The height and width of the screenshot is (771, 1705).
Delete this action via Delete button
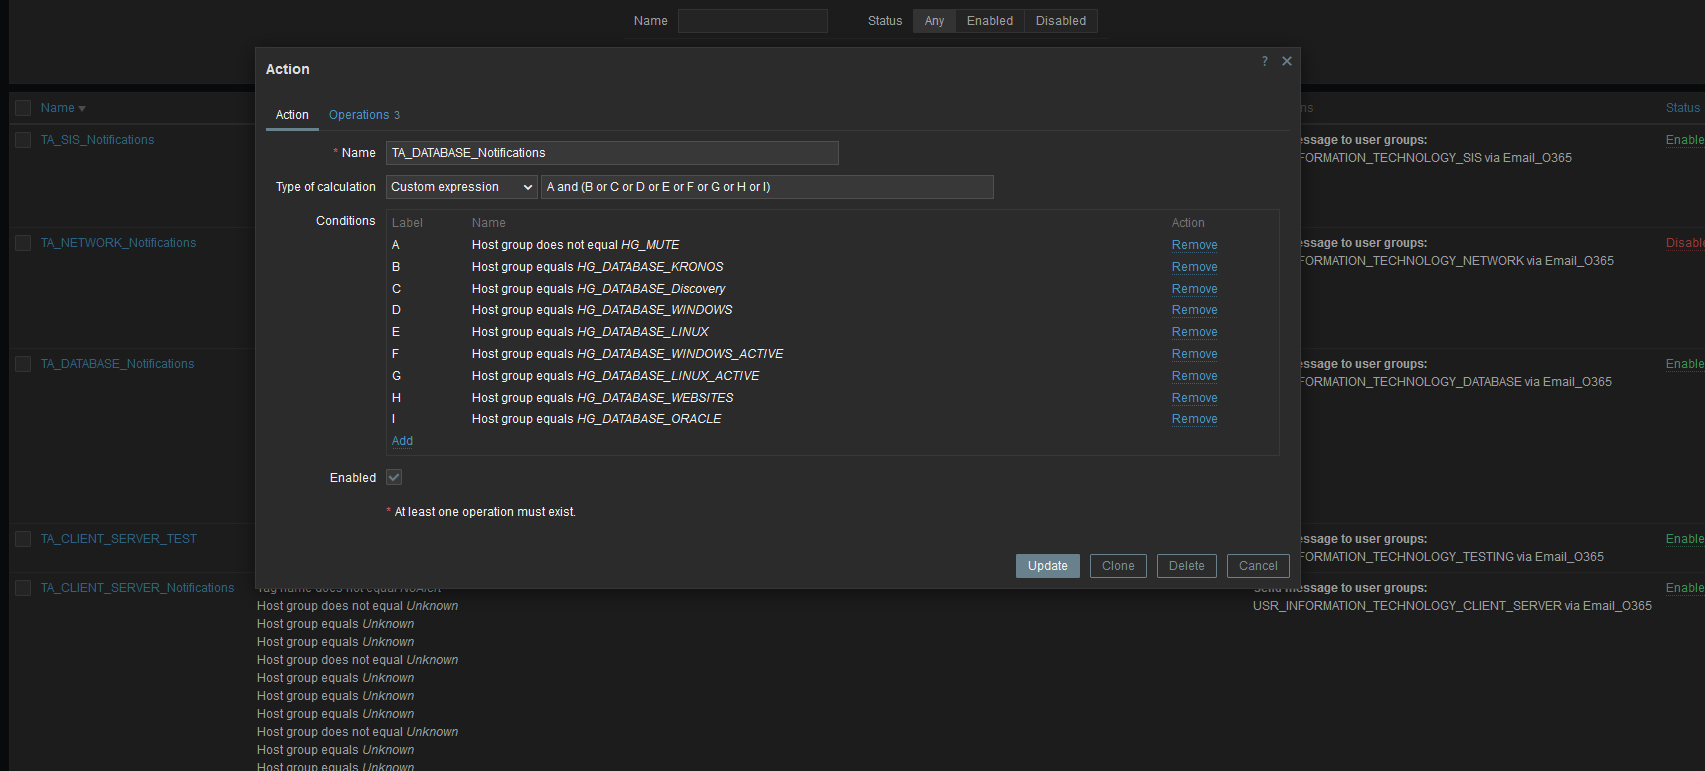(1186, 566)
